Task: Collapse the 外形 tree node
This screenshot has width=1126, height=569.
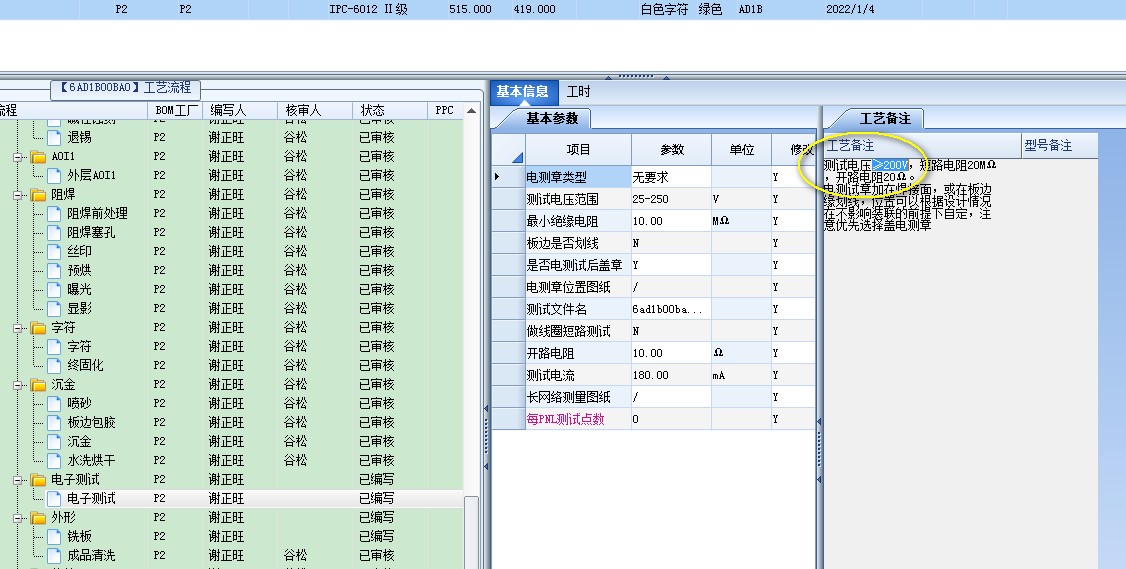Action: click(19, 518)
